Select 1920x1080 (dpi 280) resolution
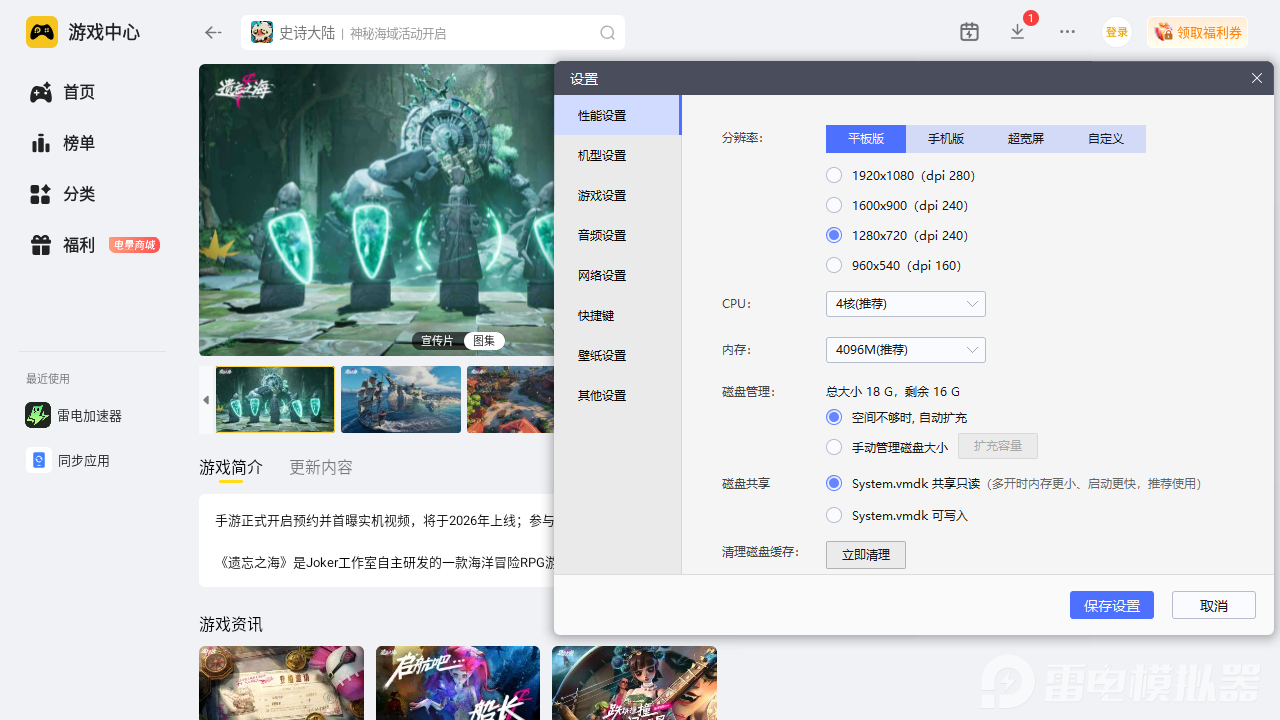Viewport: 1280px width, 720px height. [x=834, y=176]
